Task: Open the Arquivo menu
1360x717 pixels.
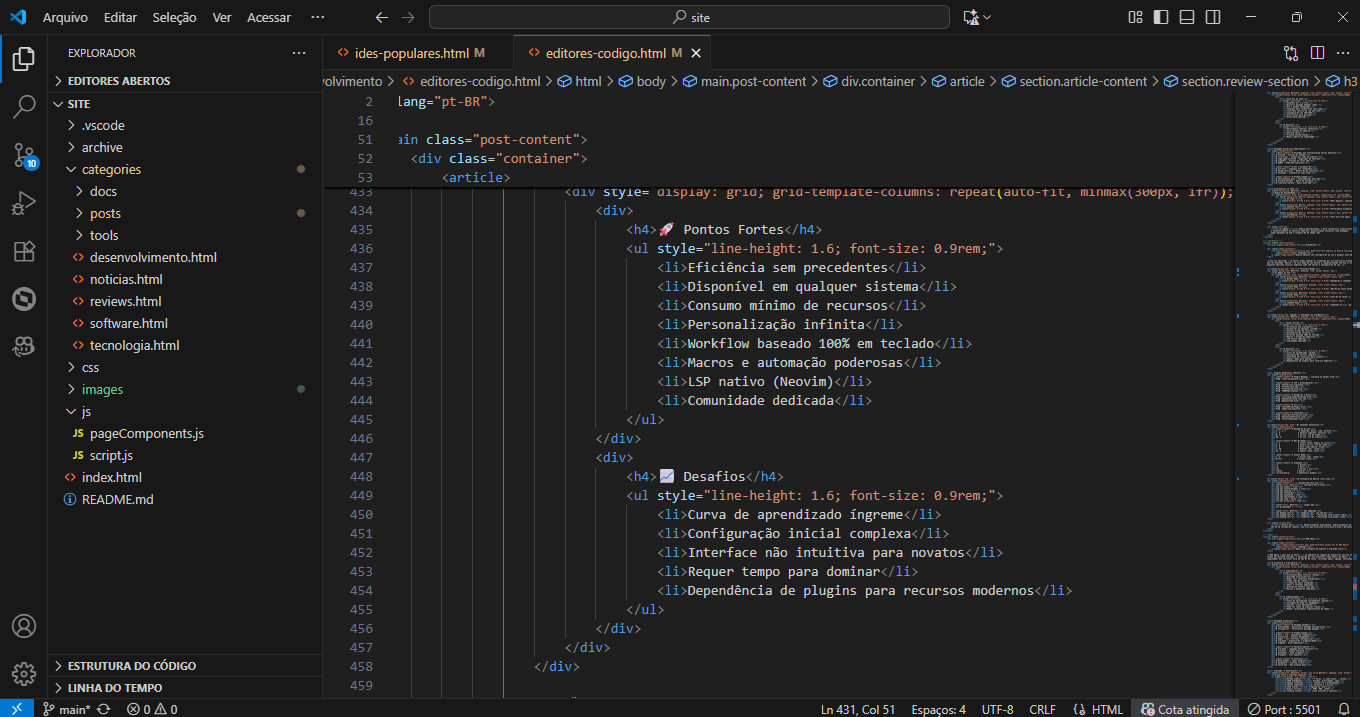Action: 67,17
